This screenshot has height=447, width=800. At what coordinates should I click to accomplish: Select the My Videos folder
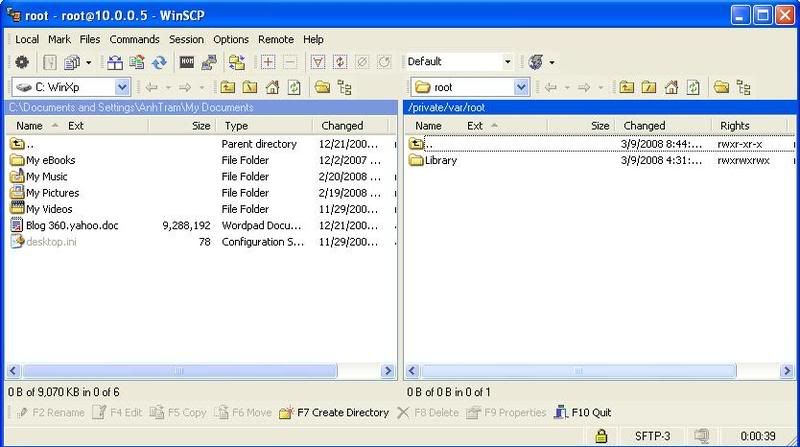[x=41, y=209]
